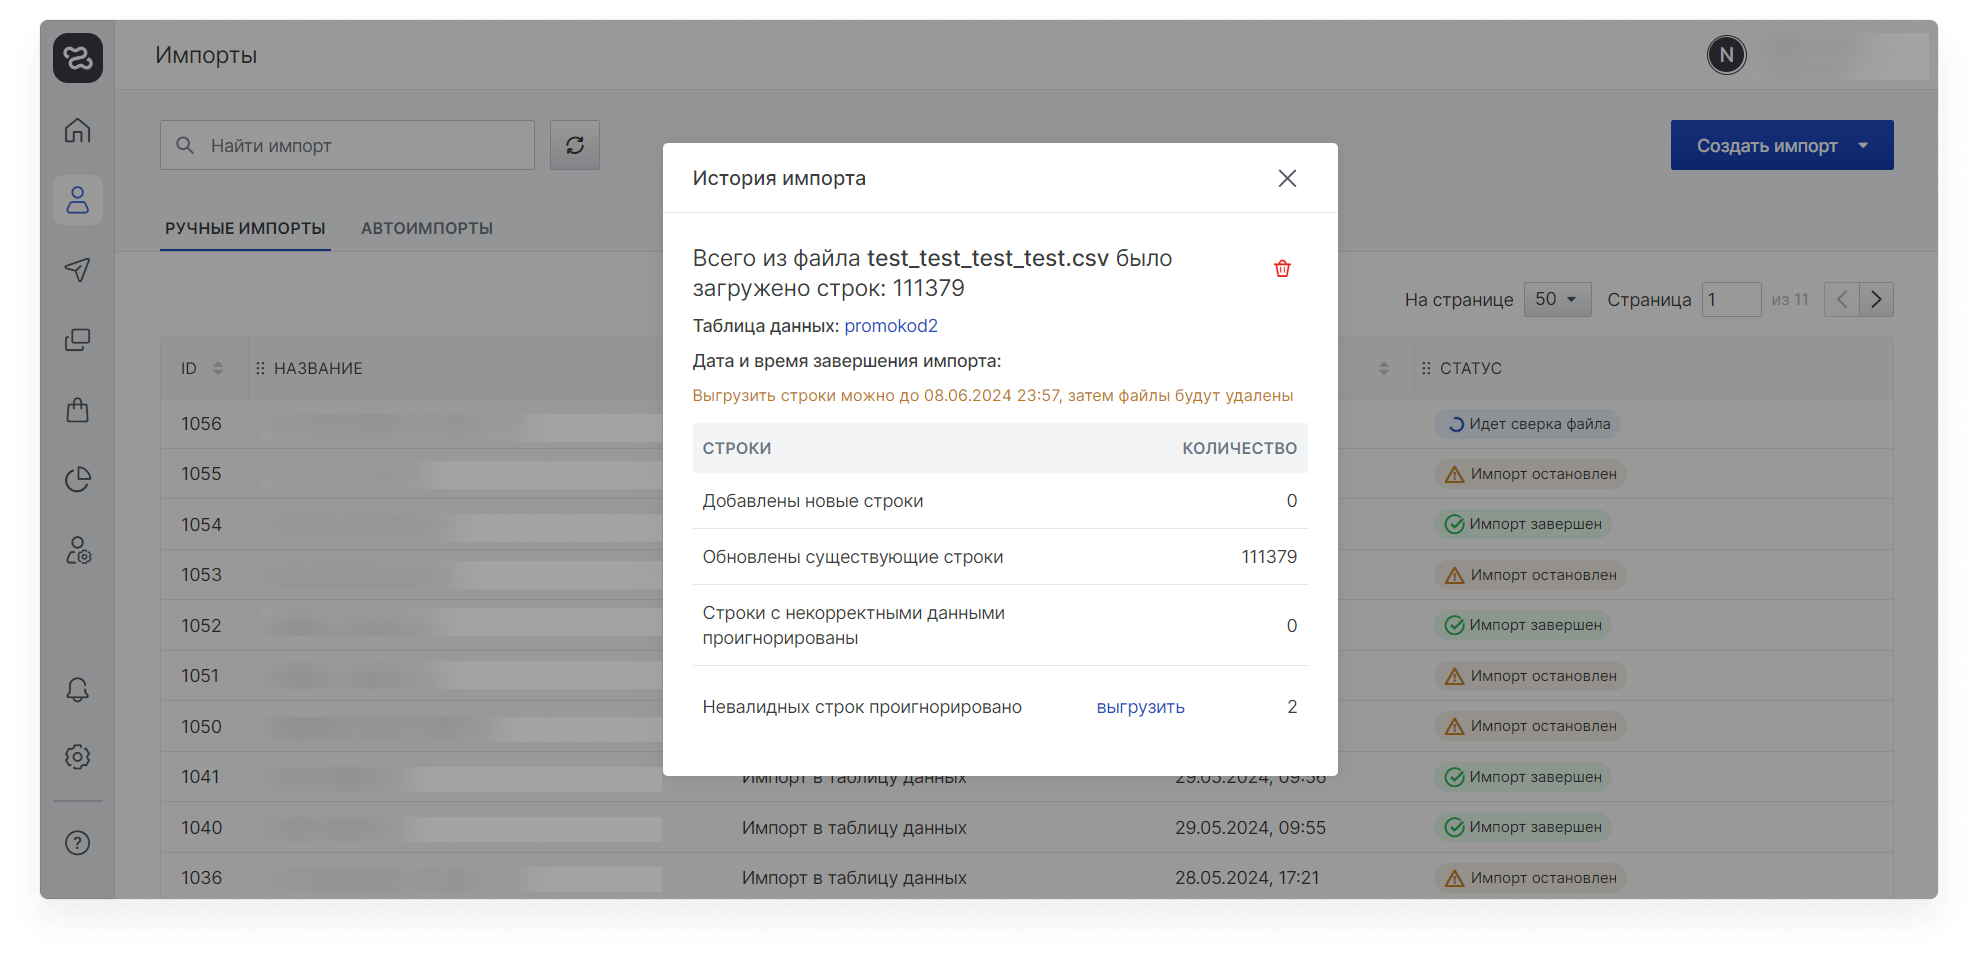Viewport: 1978px width, 959px height.
Task: Click Импорт остановлен status of row 1036
Action: [1531, 878]
